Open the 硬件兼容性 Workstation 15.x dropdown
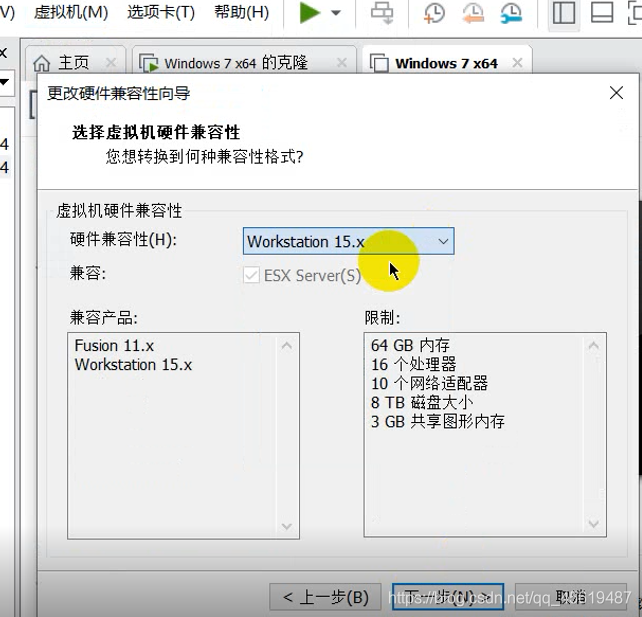Image resolution: width=642 pixels, height=617 pixels. pos(348,241)
